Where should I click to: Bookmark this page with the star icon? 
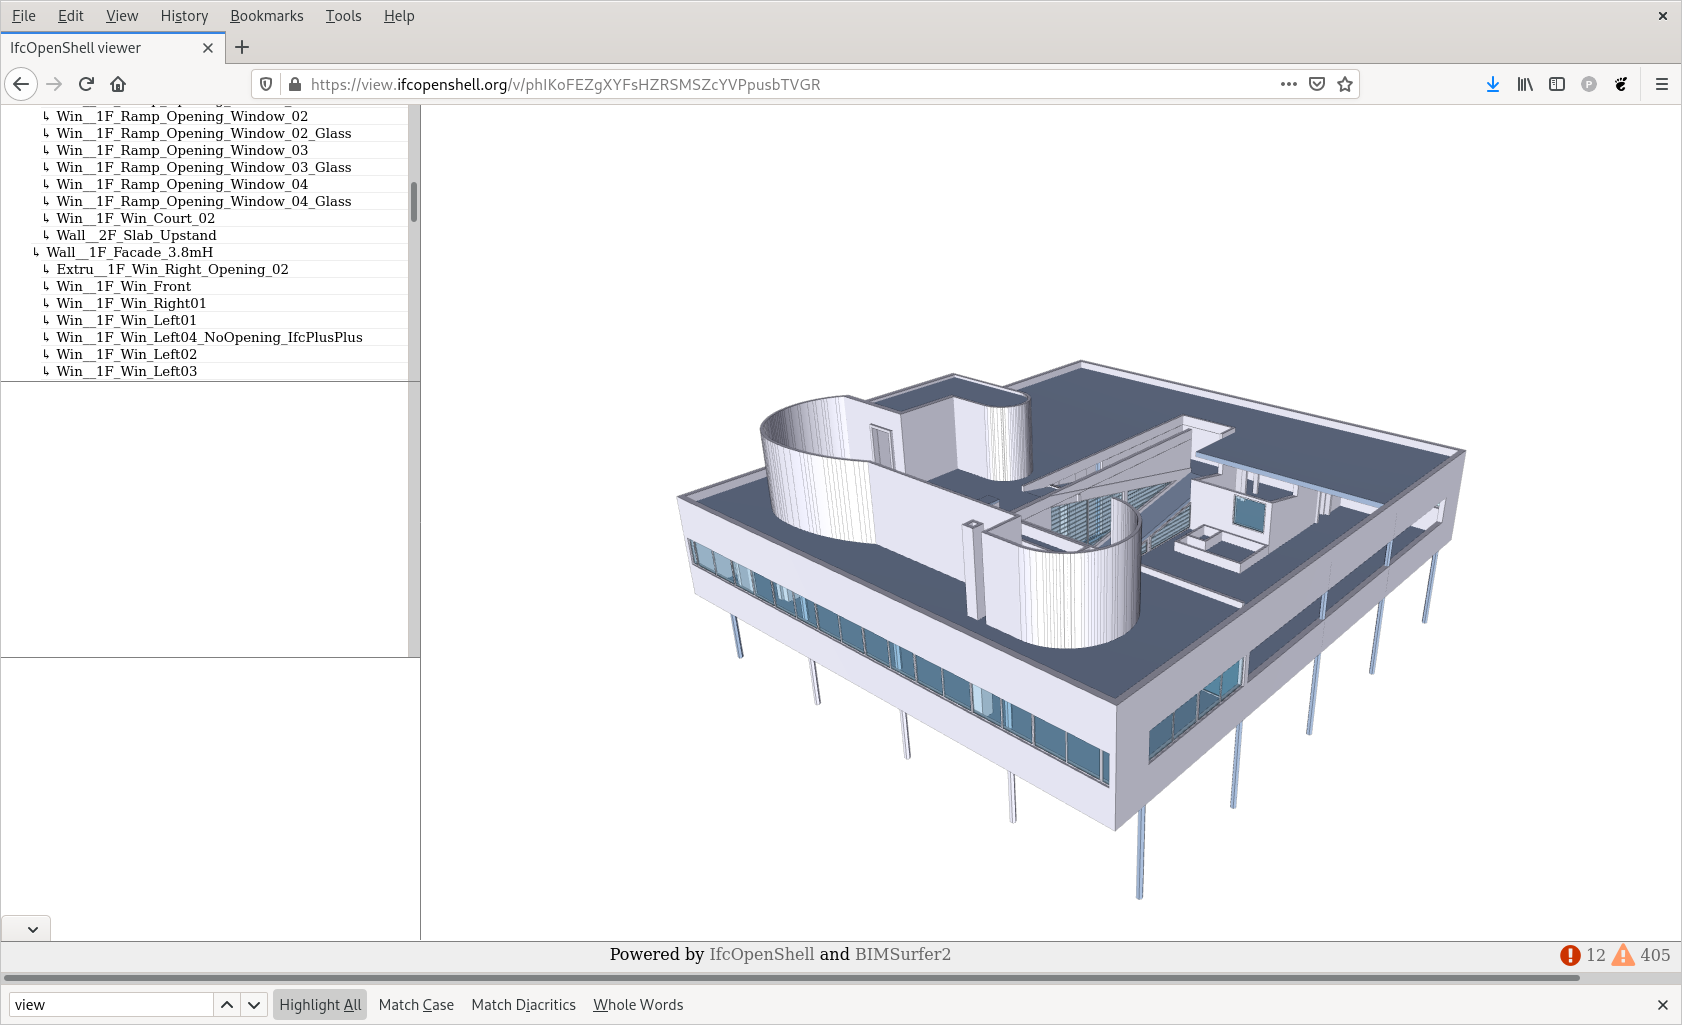point(1345,84)
